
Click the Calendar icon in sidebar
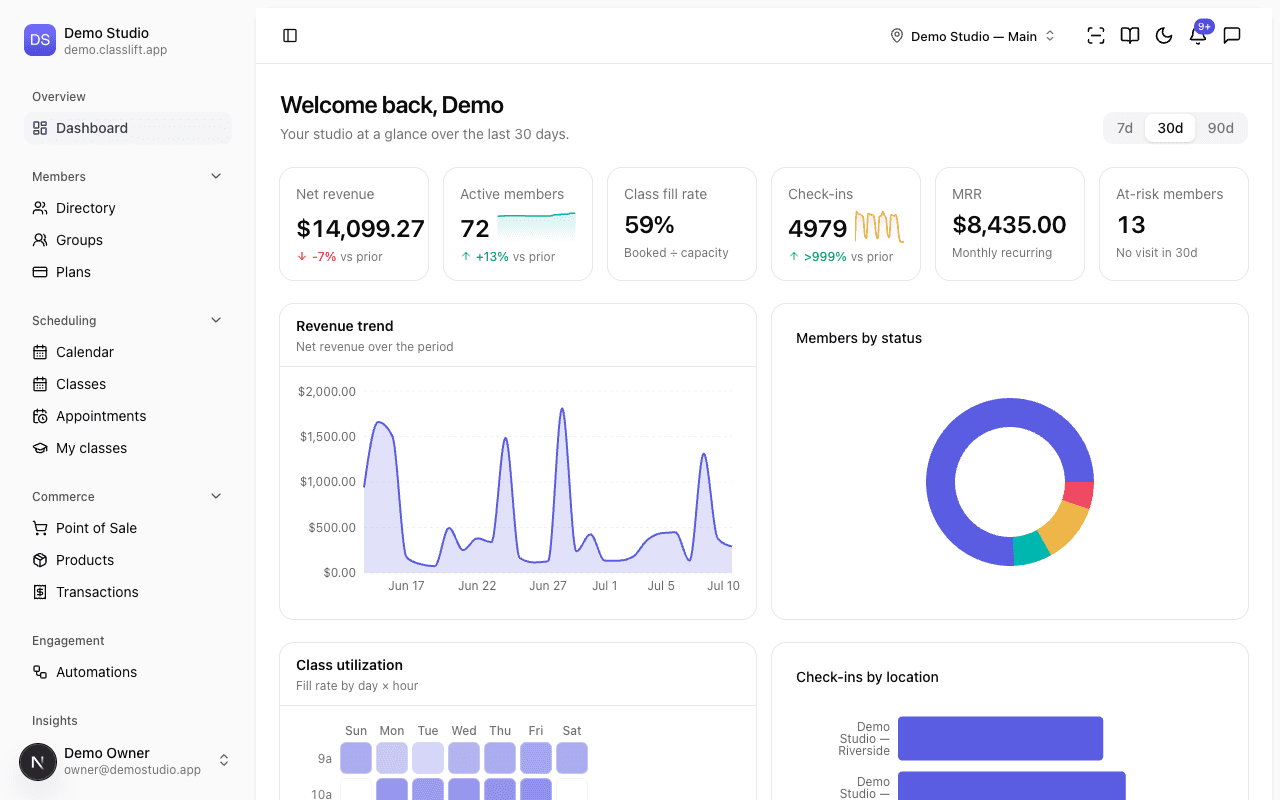(40, 352)
